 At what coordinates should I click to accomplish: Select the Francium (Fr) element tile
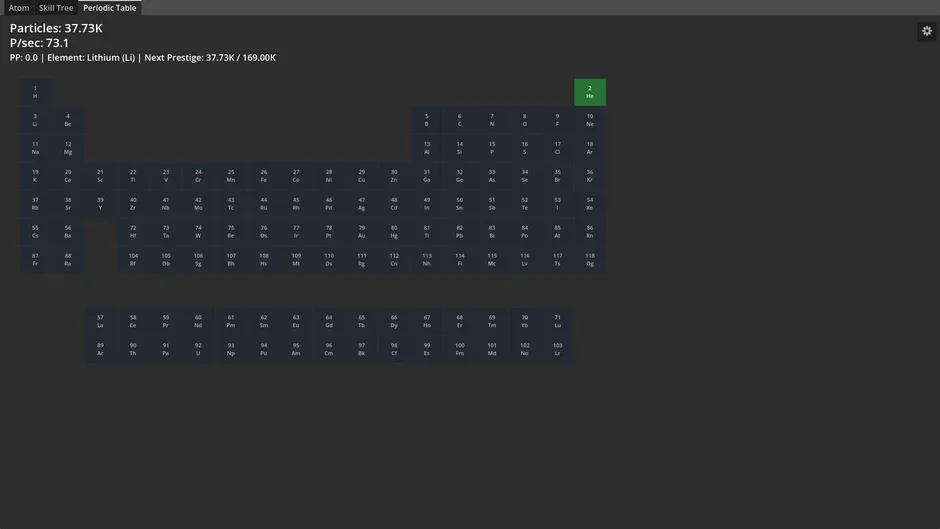tap(35, 260)
